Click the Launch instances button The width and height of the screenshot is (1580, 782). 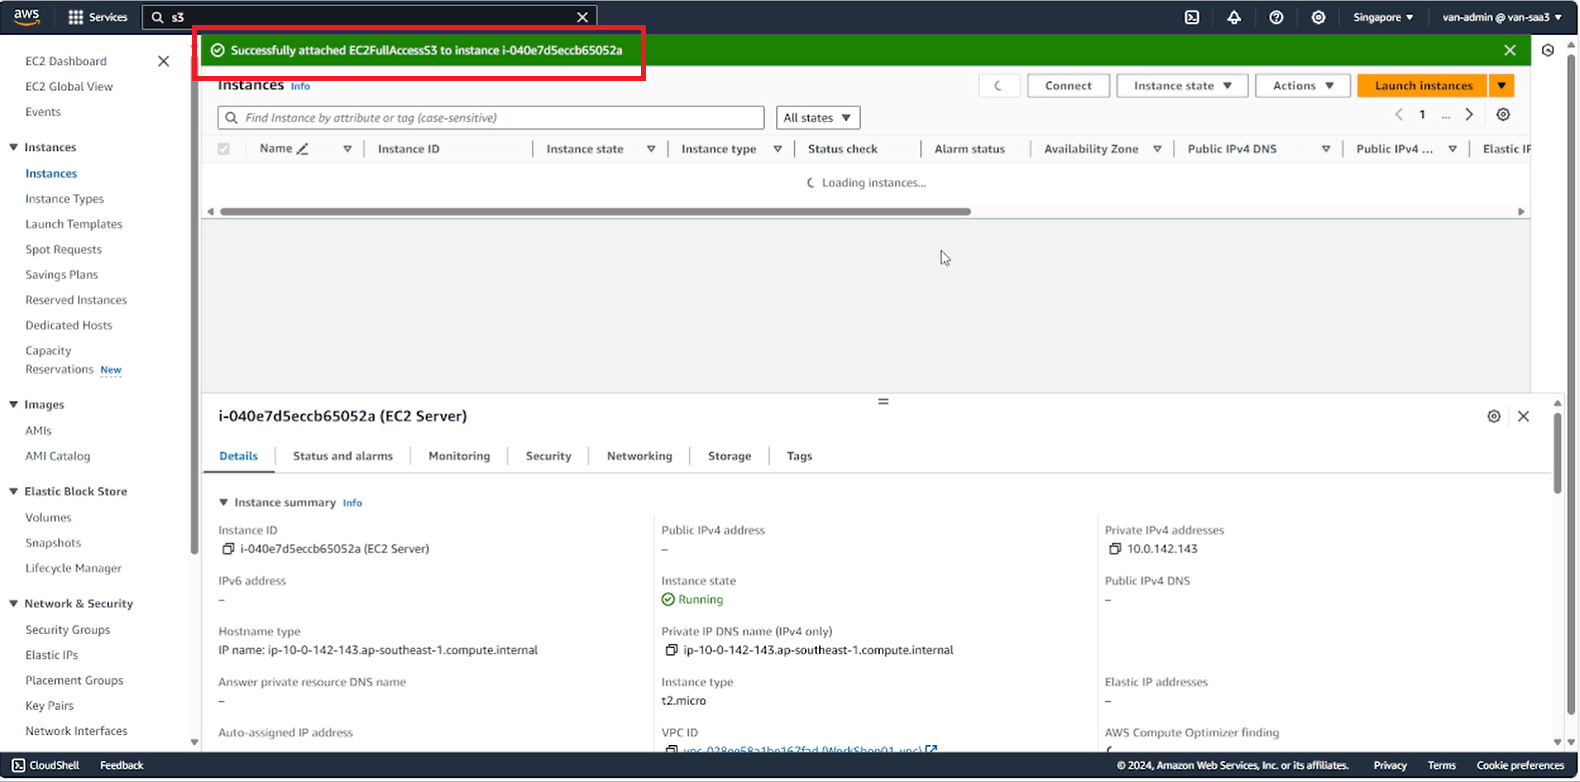pos(1423,86)
